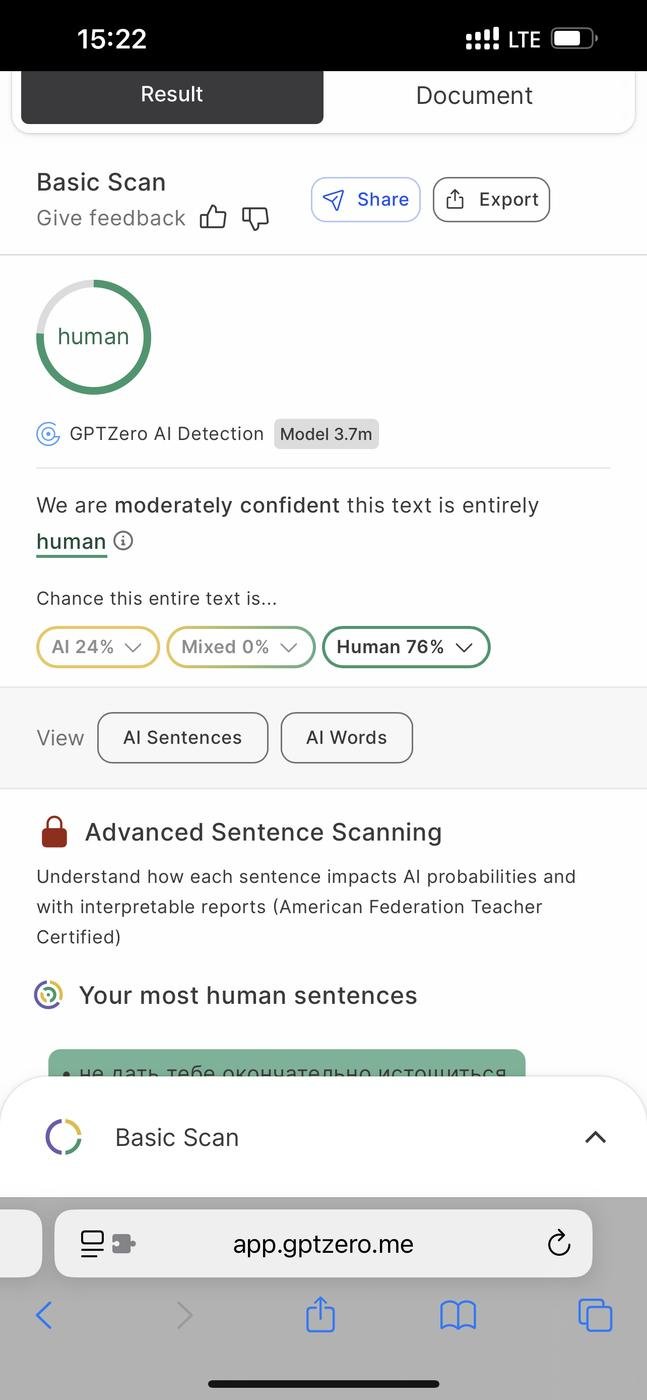Click the Export button
Image resolution: width=647 pixels, height=1400 pixels.
(x=491, y=199)
